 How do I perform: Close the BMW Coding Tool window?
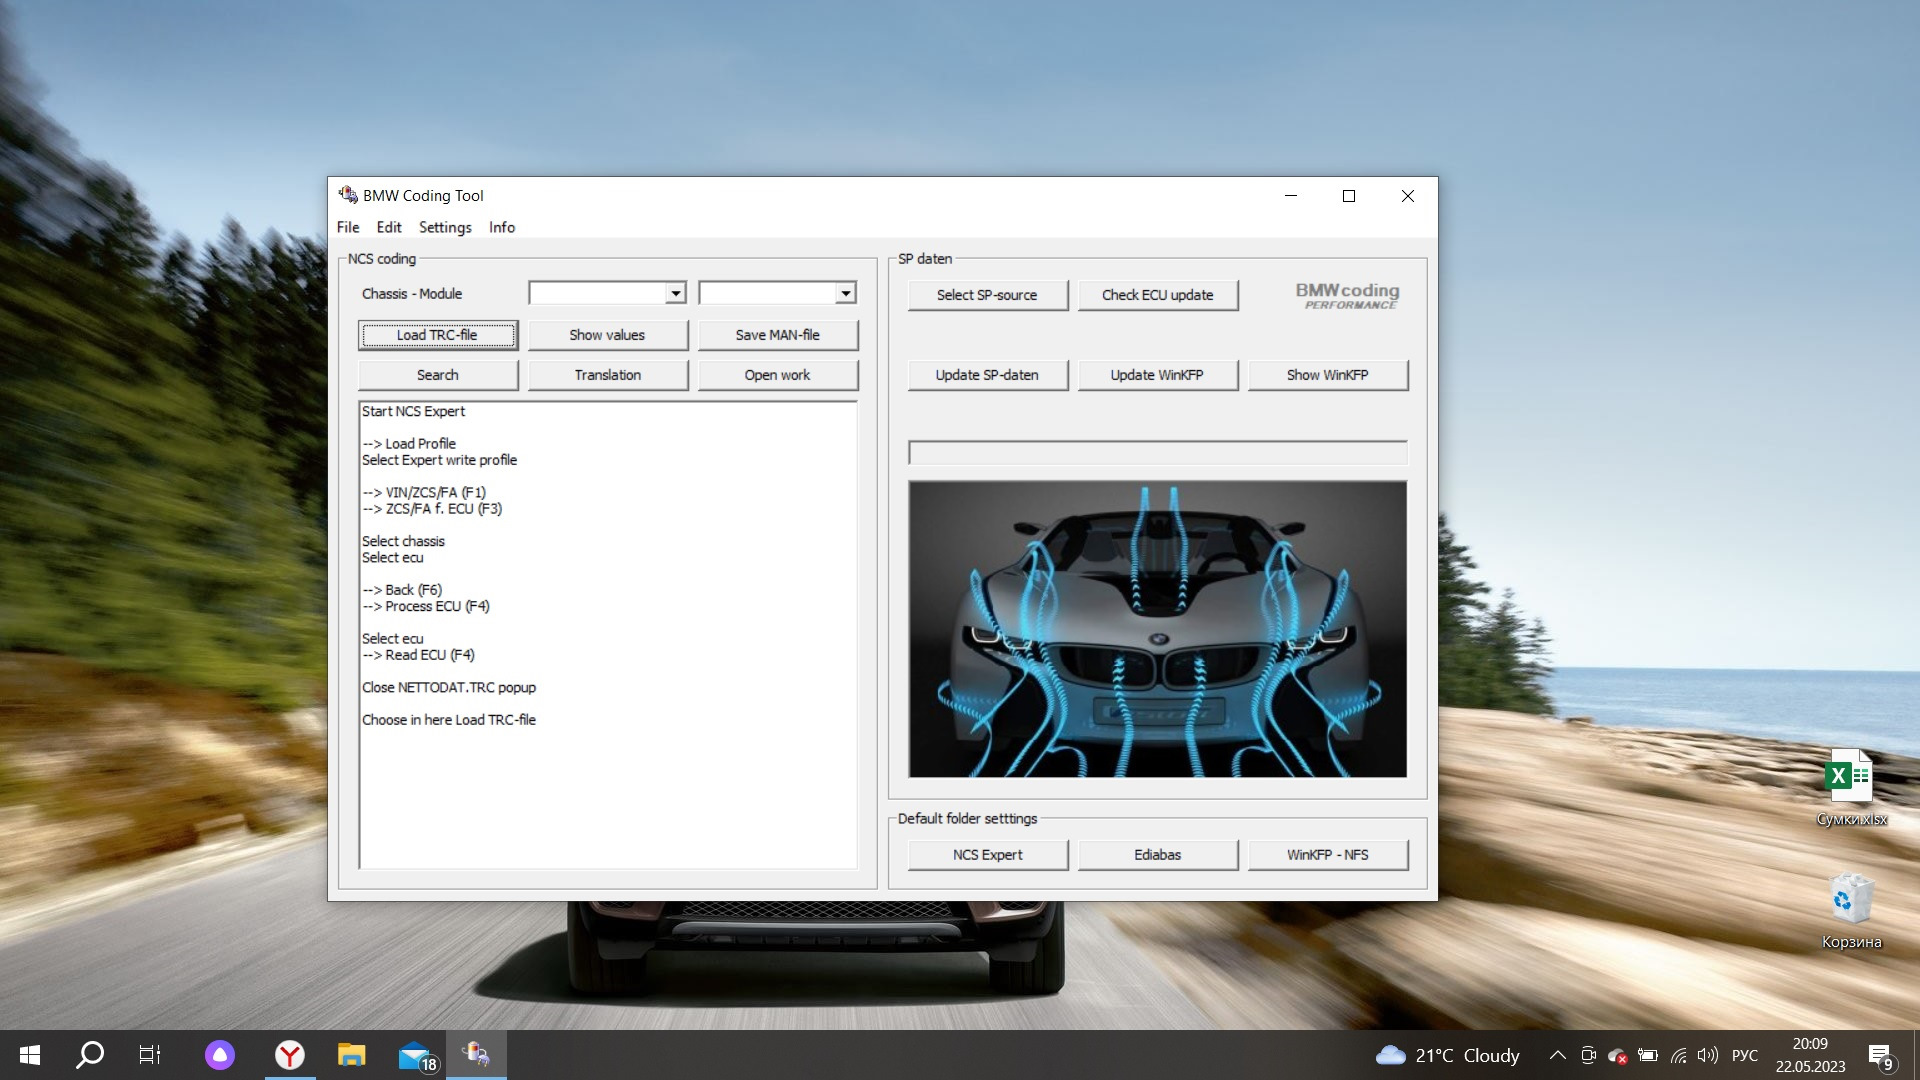click(1408, 196)
